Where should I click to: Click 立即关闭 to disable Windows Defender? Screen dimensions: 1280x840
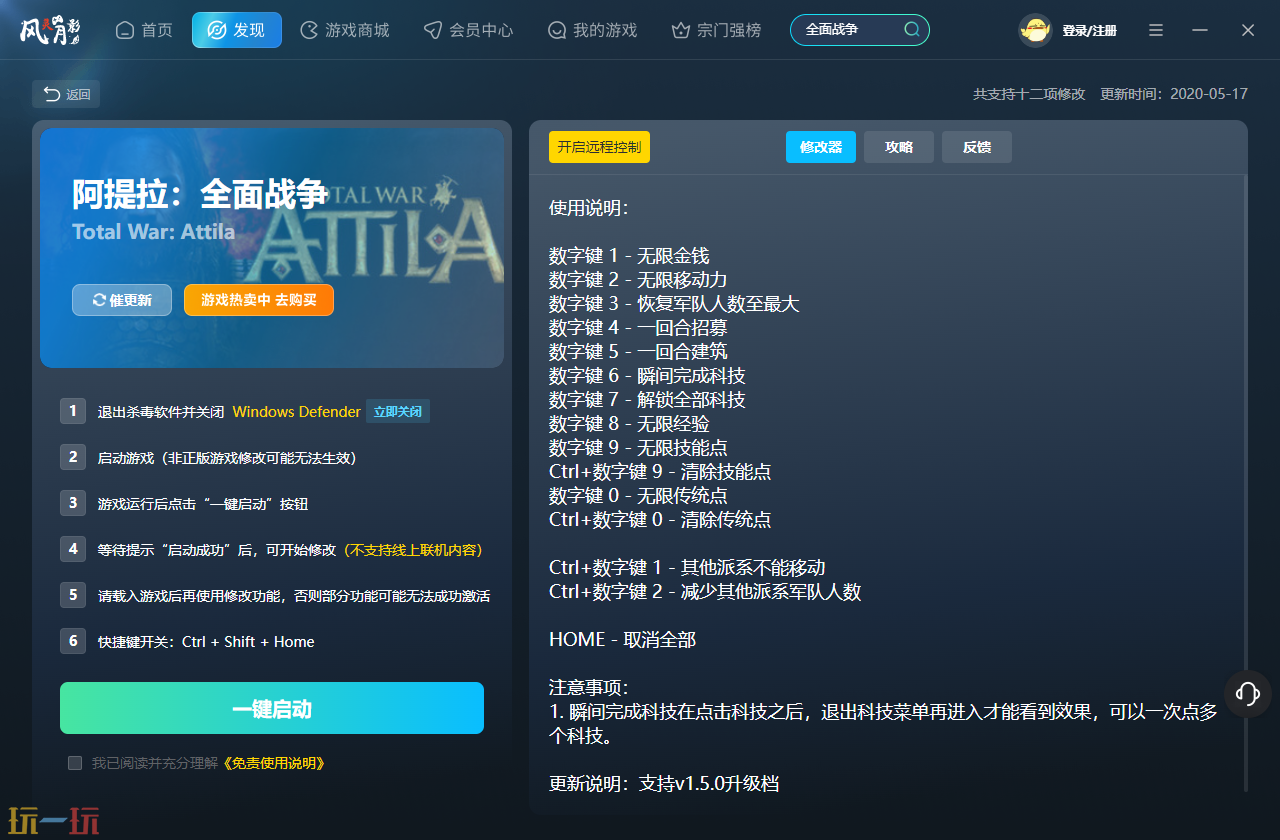398,411
